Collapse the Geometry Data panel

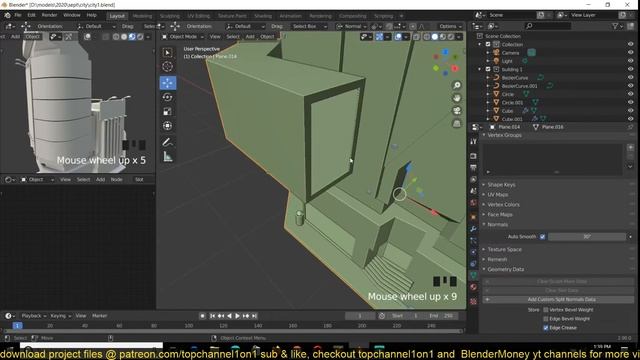(x=505, y=269)
